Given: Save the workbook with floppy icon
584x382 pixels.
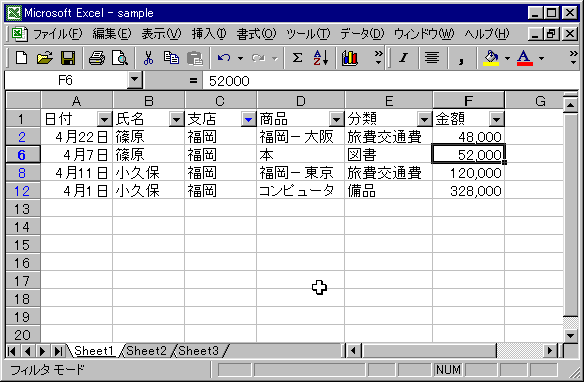Looking at the screenshot, I should tap(68, 58).
